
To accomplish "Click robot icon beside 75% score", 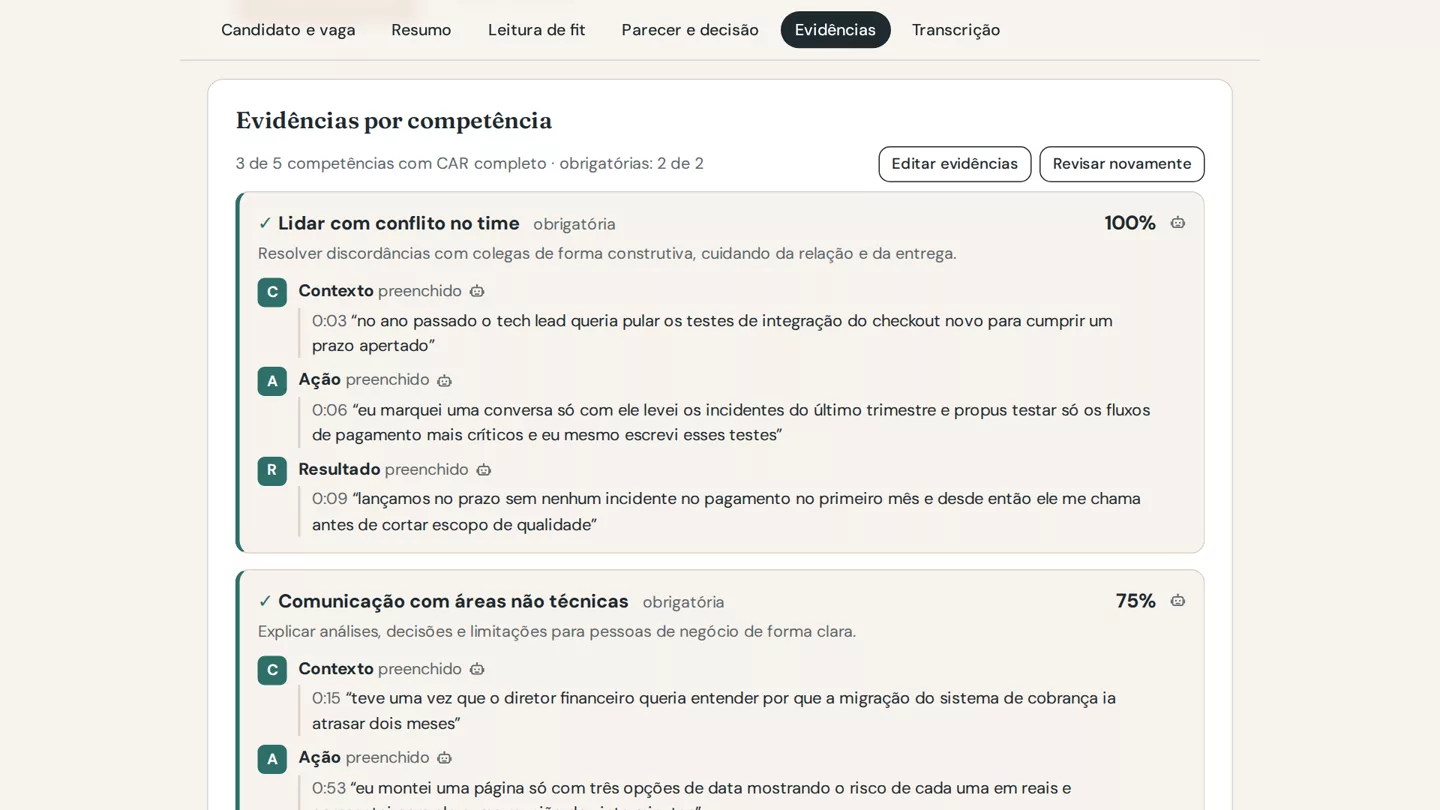I will [1178, 601].
